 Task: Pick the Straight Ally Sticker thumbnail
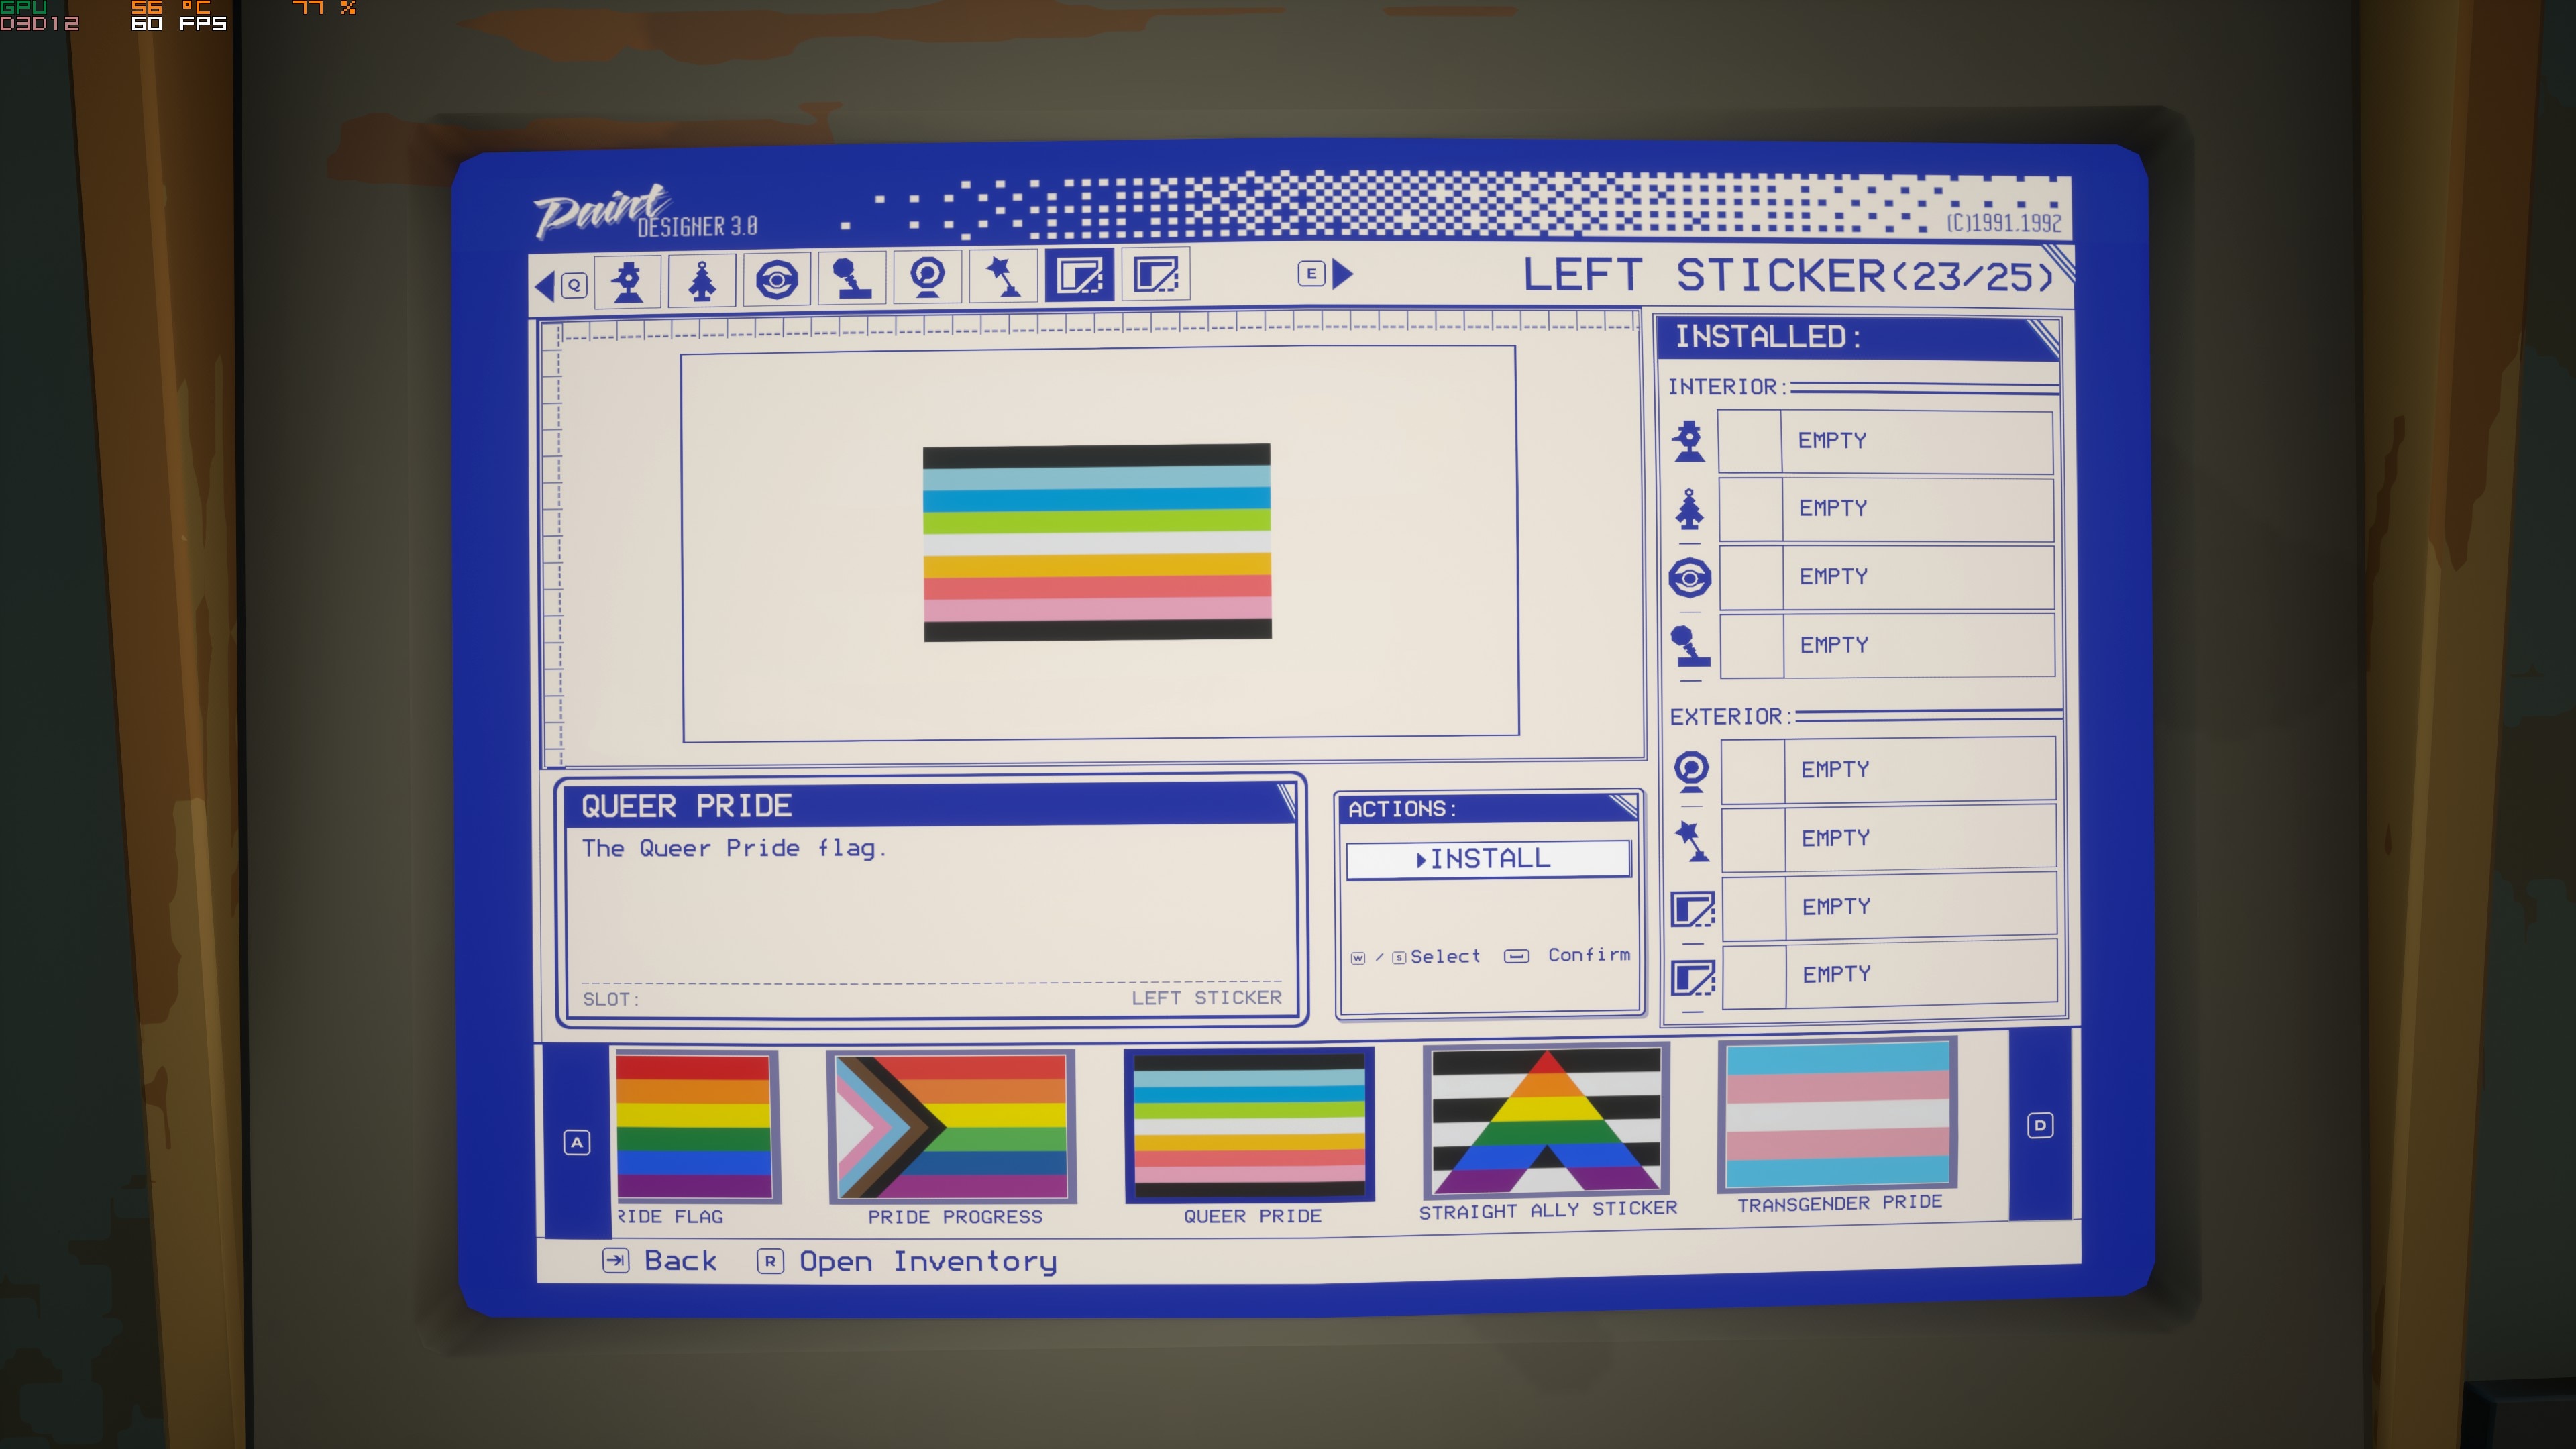tap(1546, 1122)
